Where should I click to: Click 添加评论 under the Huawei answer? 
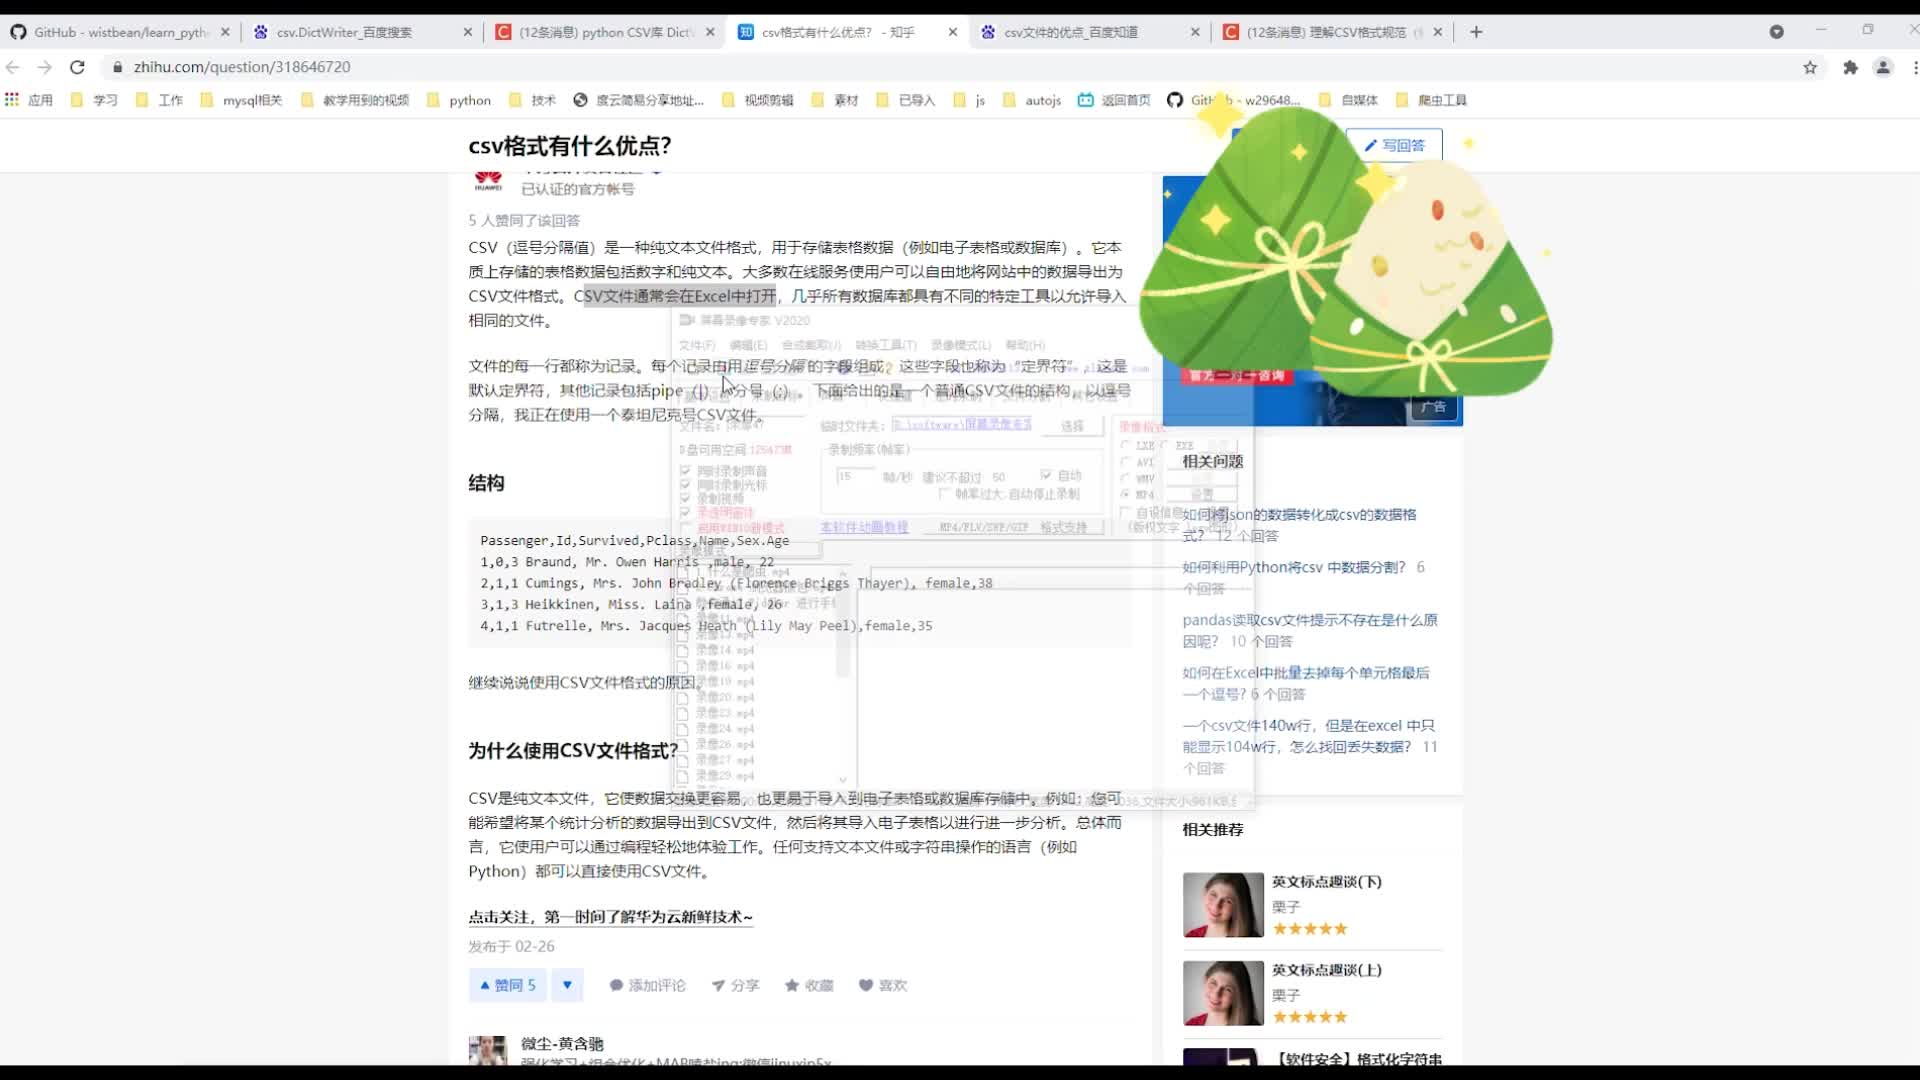point(647,985)
